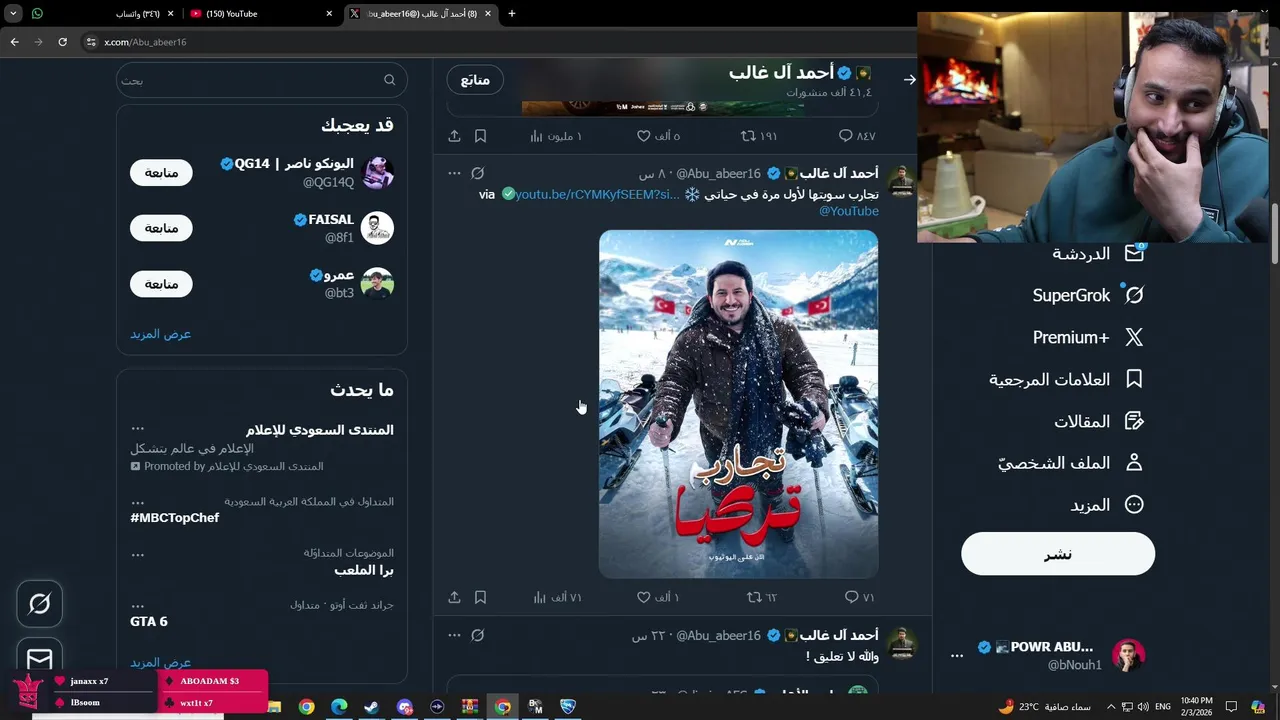Reload the page in the browser
Image resolution: width=1280 pixels, height=720 pixels.
point(62,42)
